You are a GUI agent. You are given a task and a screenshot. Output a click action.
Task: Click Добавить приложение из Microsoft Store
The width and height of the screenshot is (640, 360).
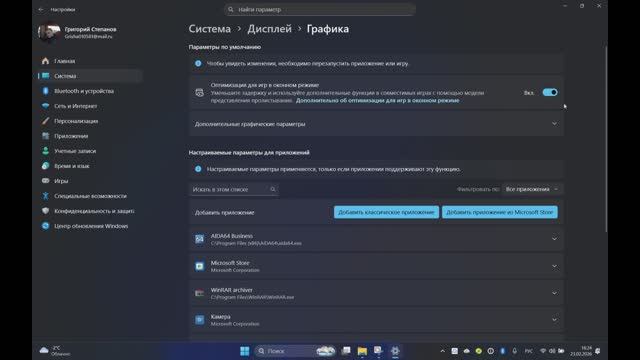(500, 212)
